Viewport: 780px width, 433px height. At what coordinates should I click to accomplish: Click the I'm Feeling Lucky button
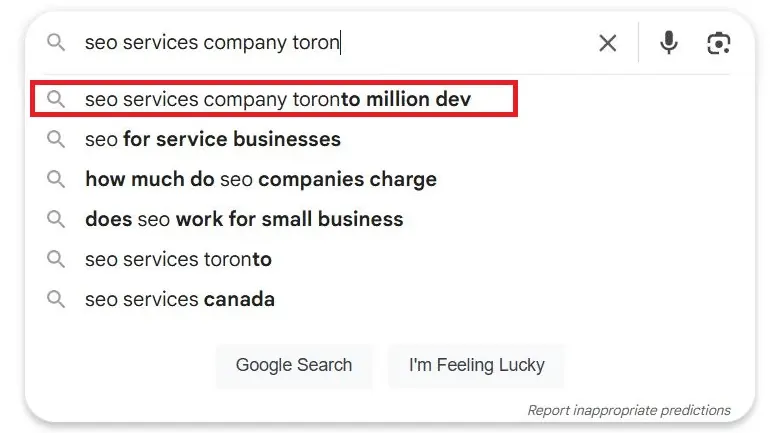click(477, 365)
